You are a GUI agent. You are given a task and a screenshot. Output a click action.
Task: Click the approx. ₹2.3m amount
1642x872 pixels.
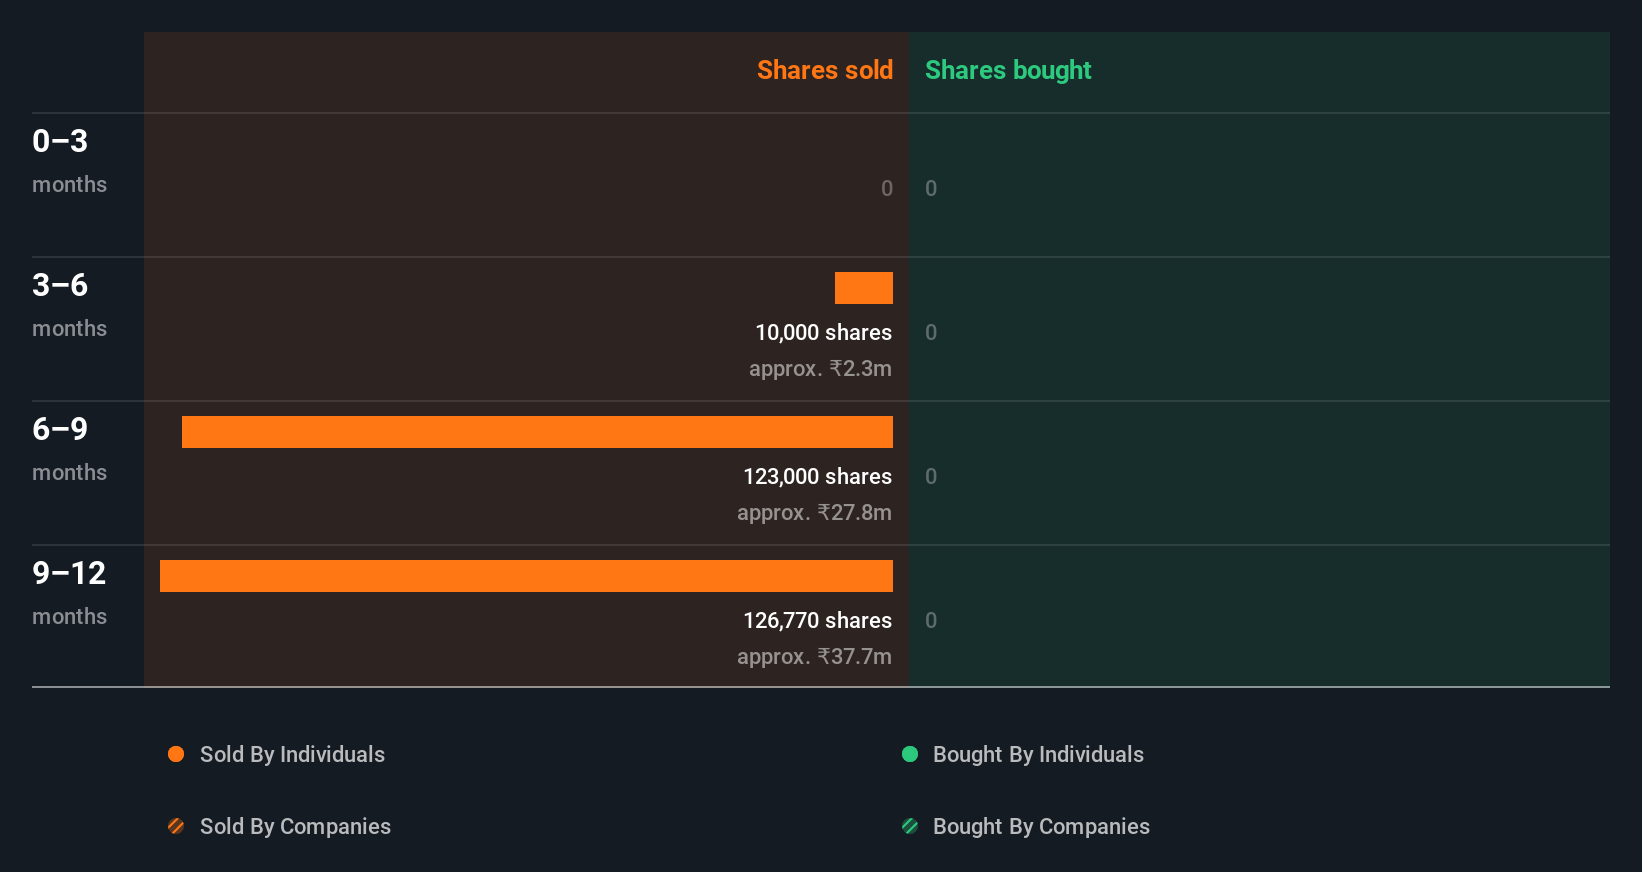[820, 369]
